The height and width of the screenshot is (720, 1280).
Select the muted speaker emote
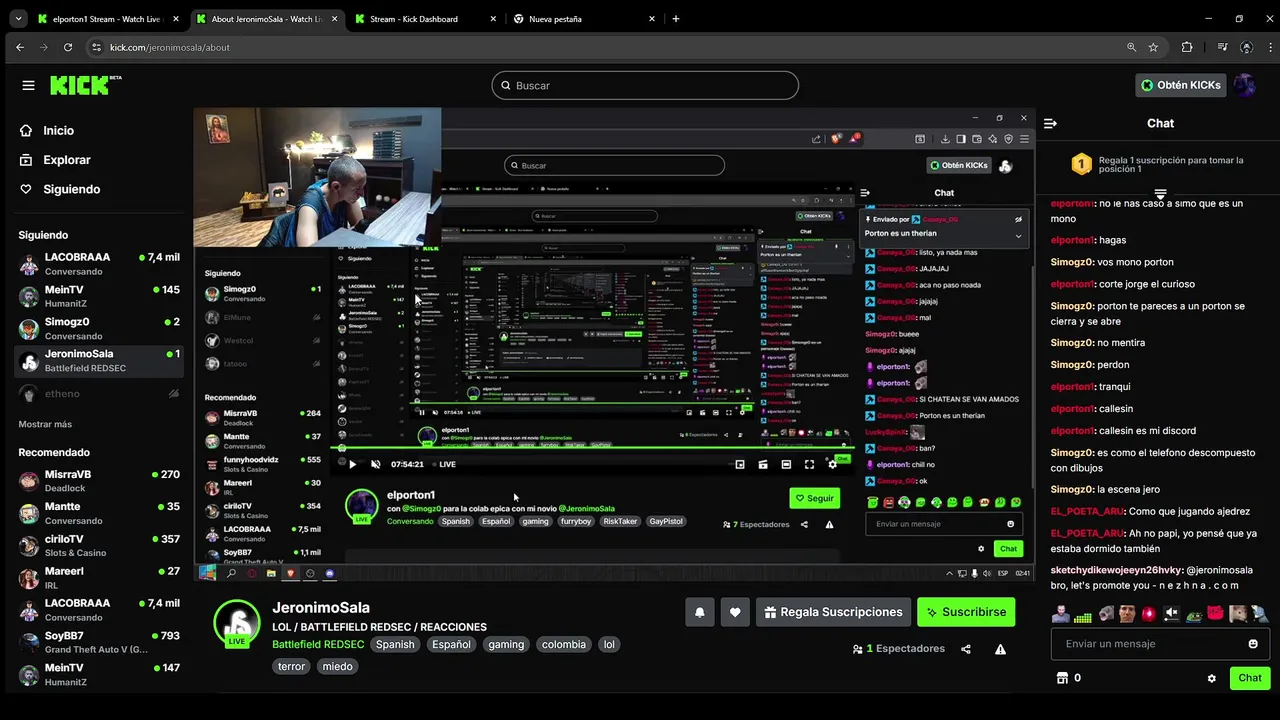[x=1171, y=614]
